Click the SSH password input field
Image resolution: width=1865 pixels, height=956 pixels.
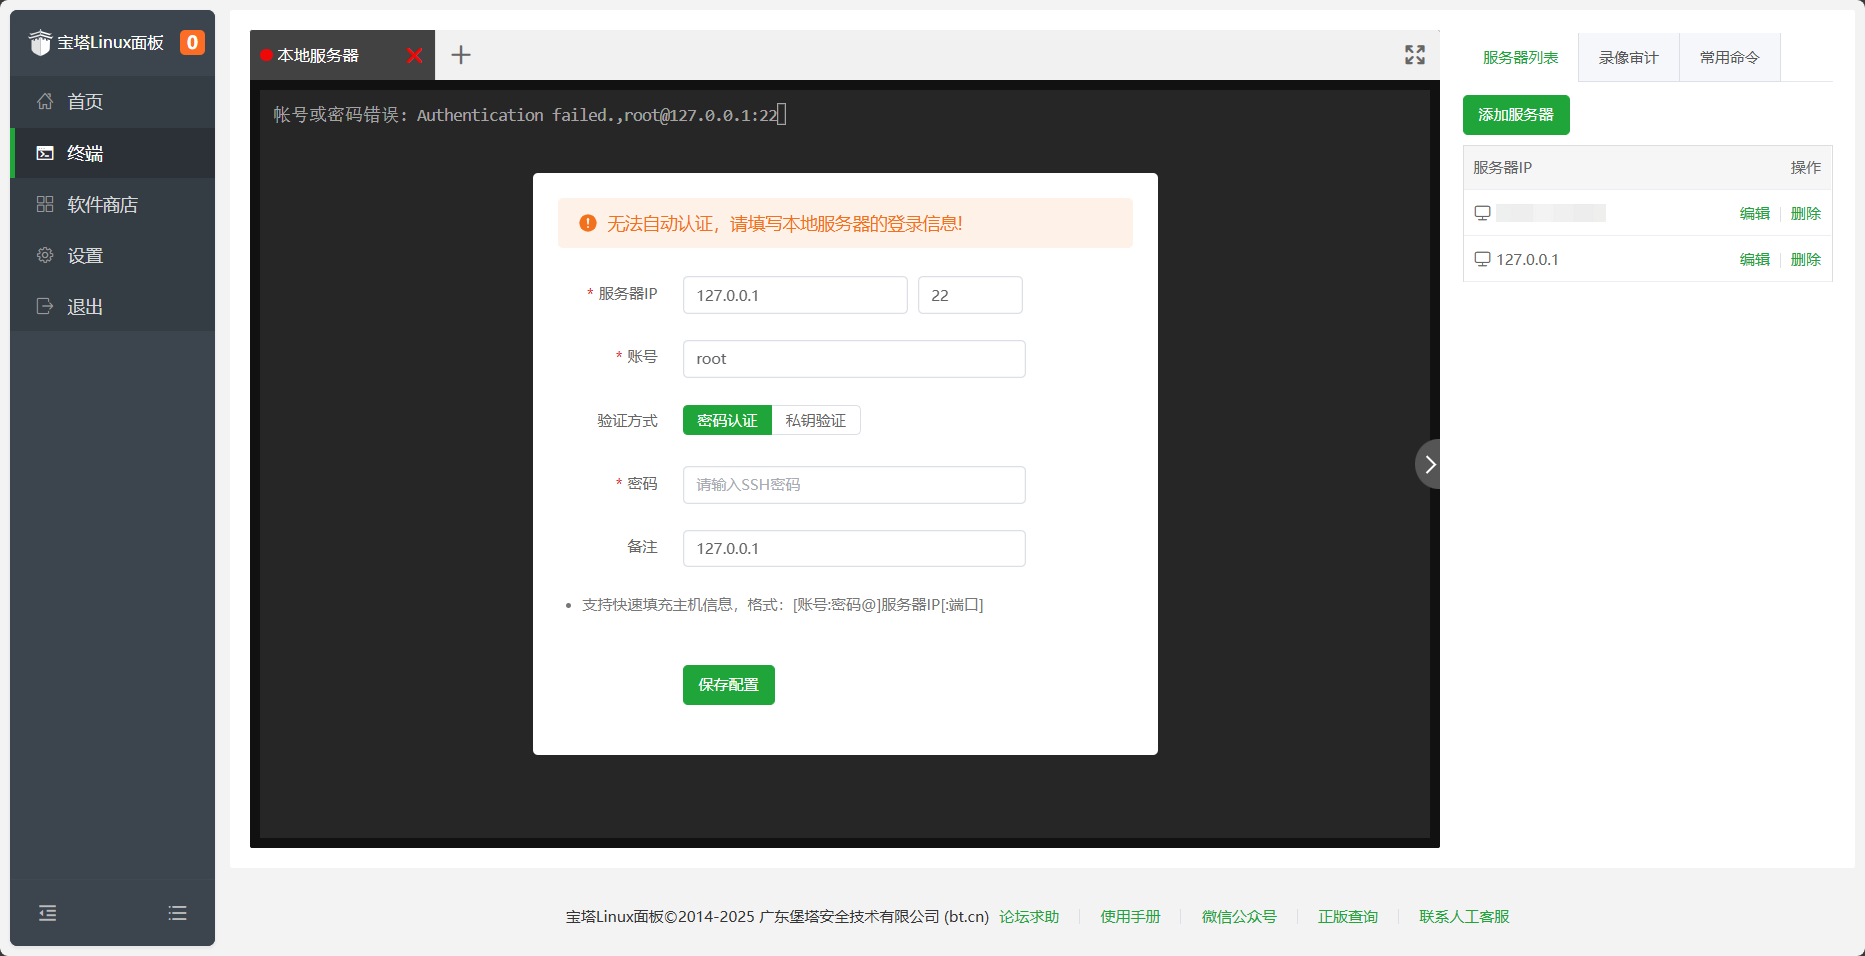pyautogui.click(x=853, y=485)
